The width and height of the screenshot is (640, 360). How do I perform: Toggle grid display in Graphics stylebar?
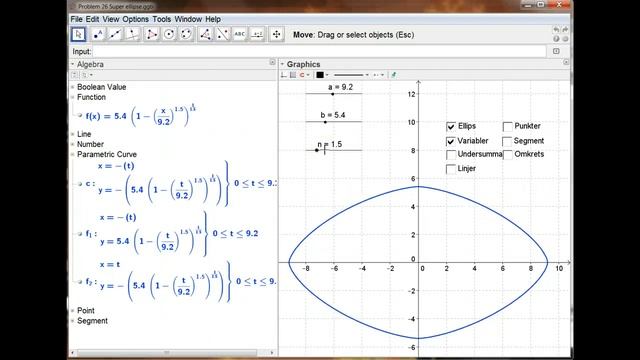293,75
